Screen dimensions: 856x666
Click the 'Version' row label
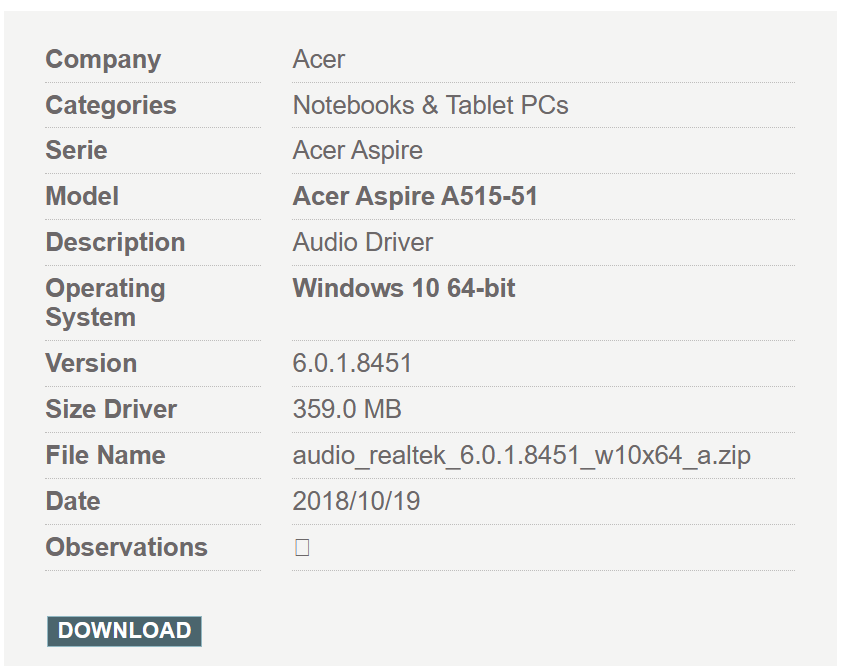click(x=91, y=364)
